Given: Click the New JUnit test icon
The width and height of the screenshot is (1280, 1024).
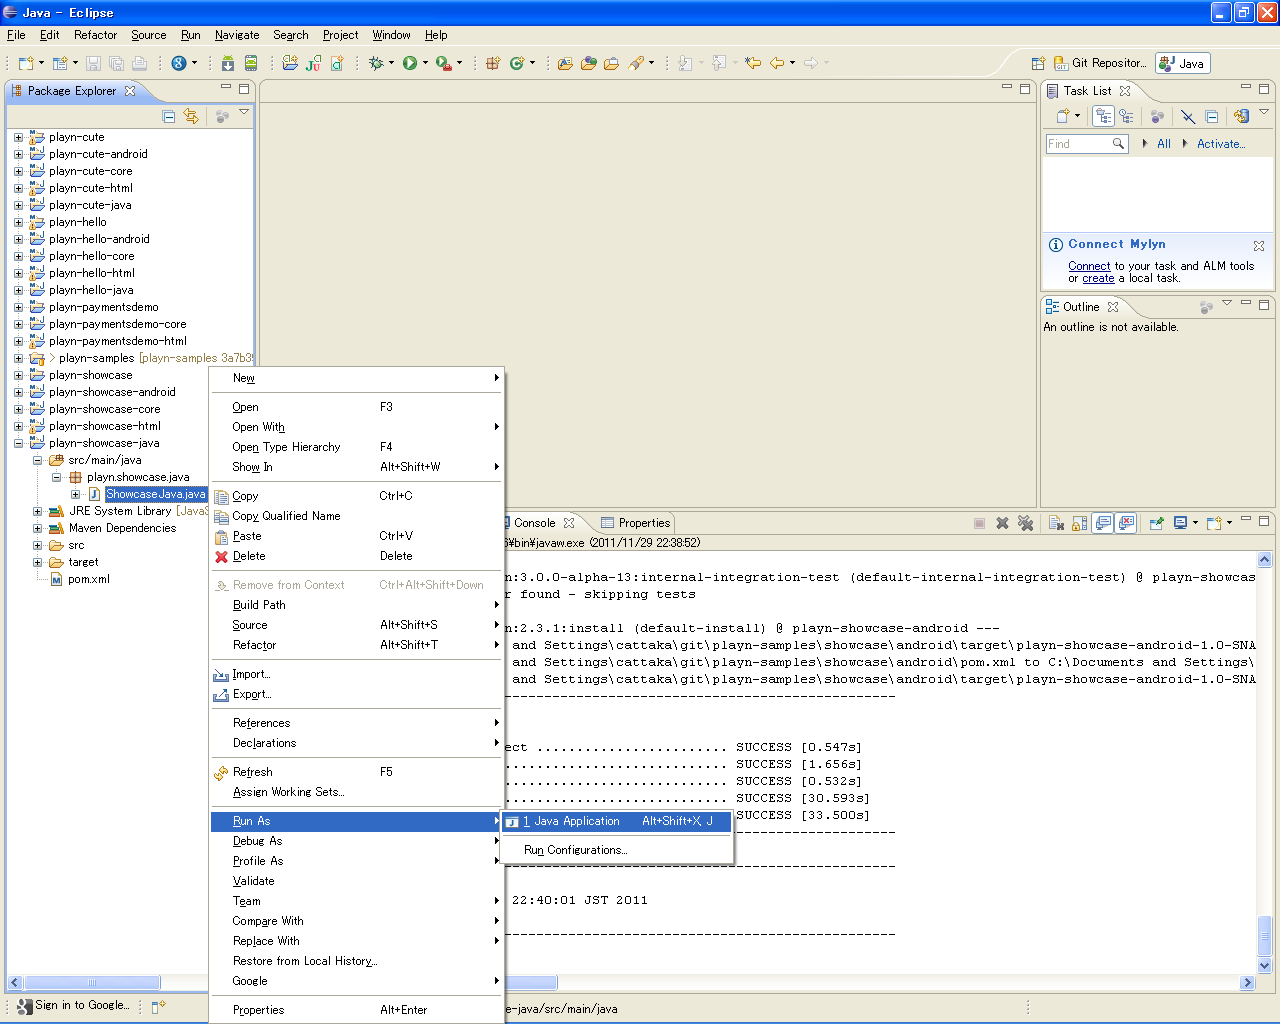Looking at the screenshot, I should click(313, 63).
